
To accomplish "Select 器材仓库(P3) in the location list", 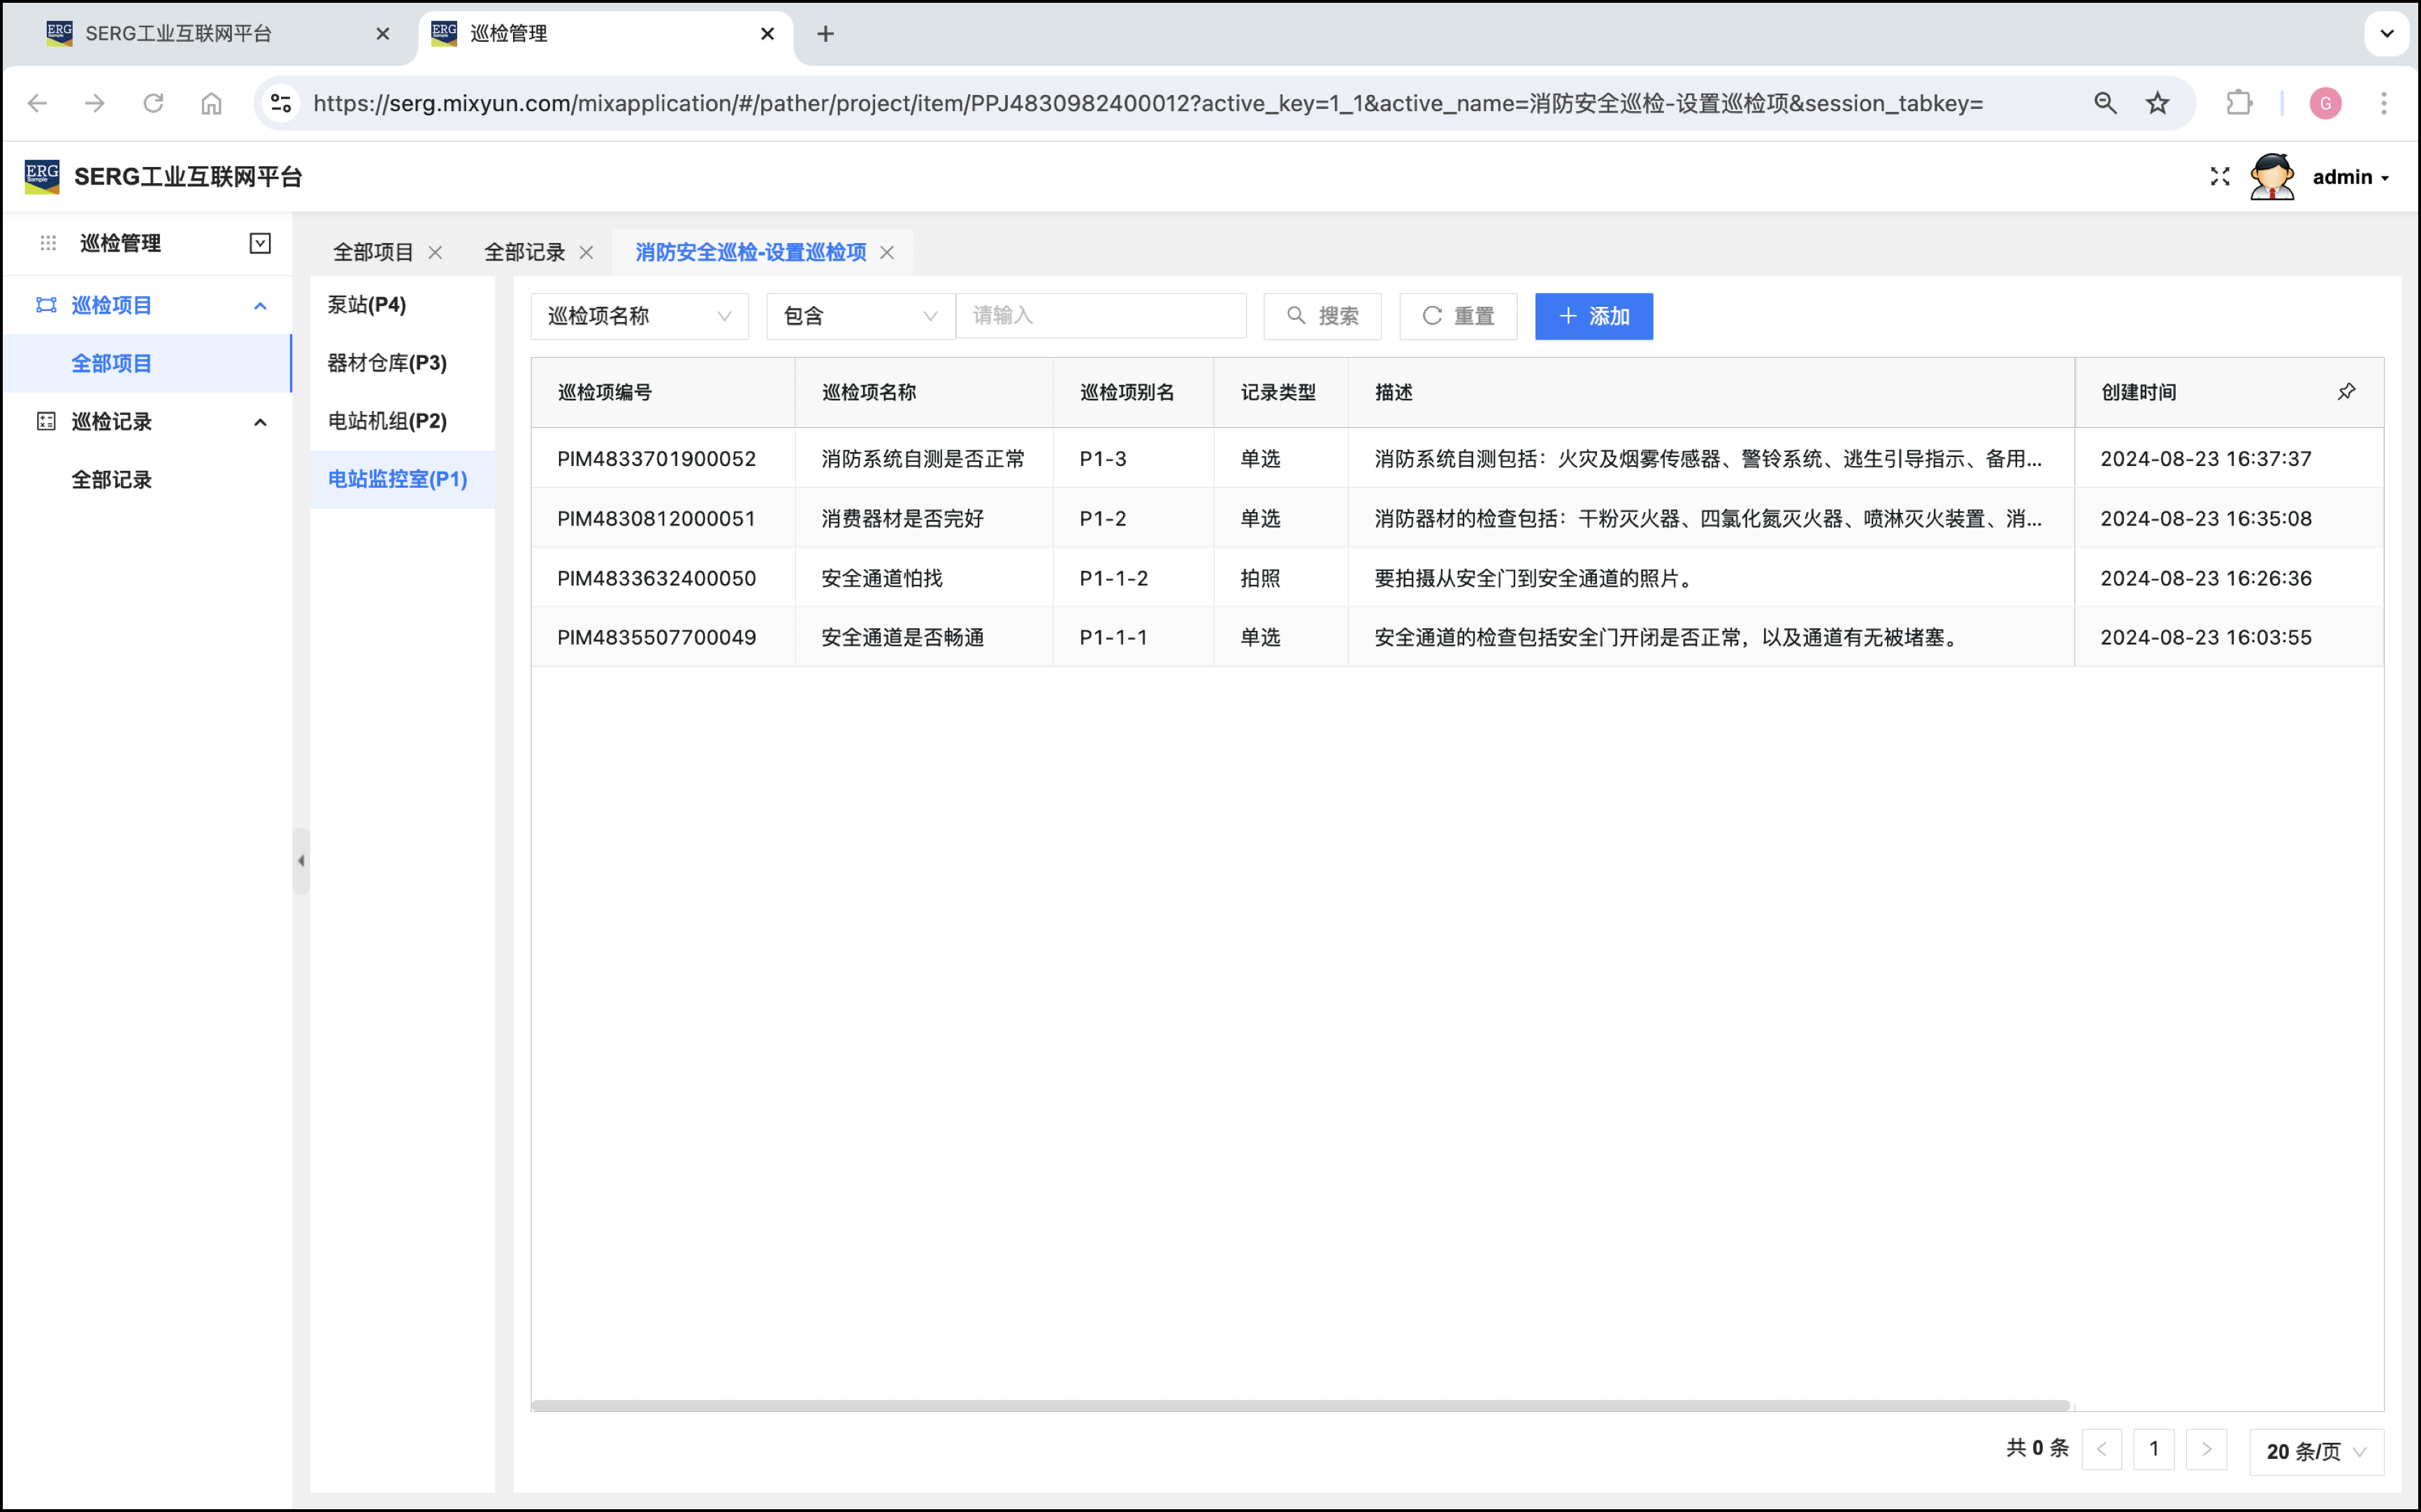I will (x=387, y=363).
